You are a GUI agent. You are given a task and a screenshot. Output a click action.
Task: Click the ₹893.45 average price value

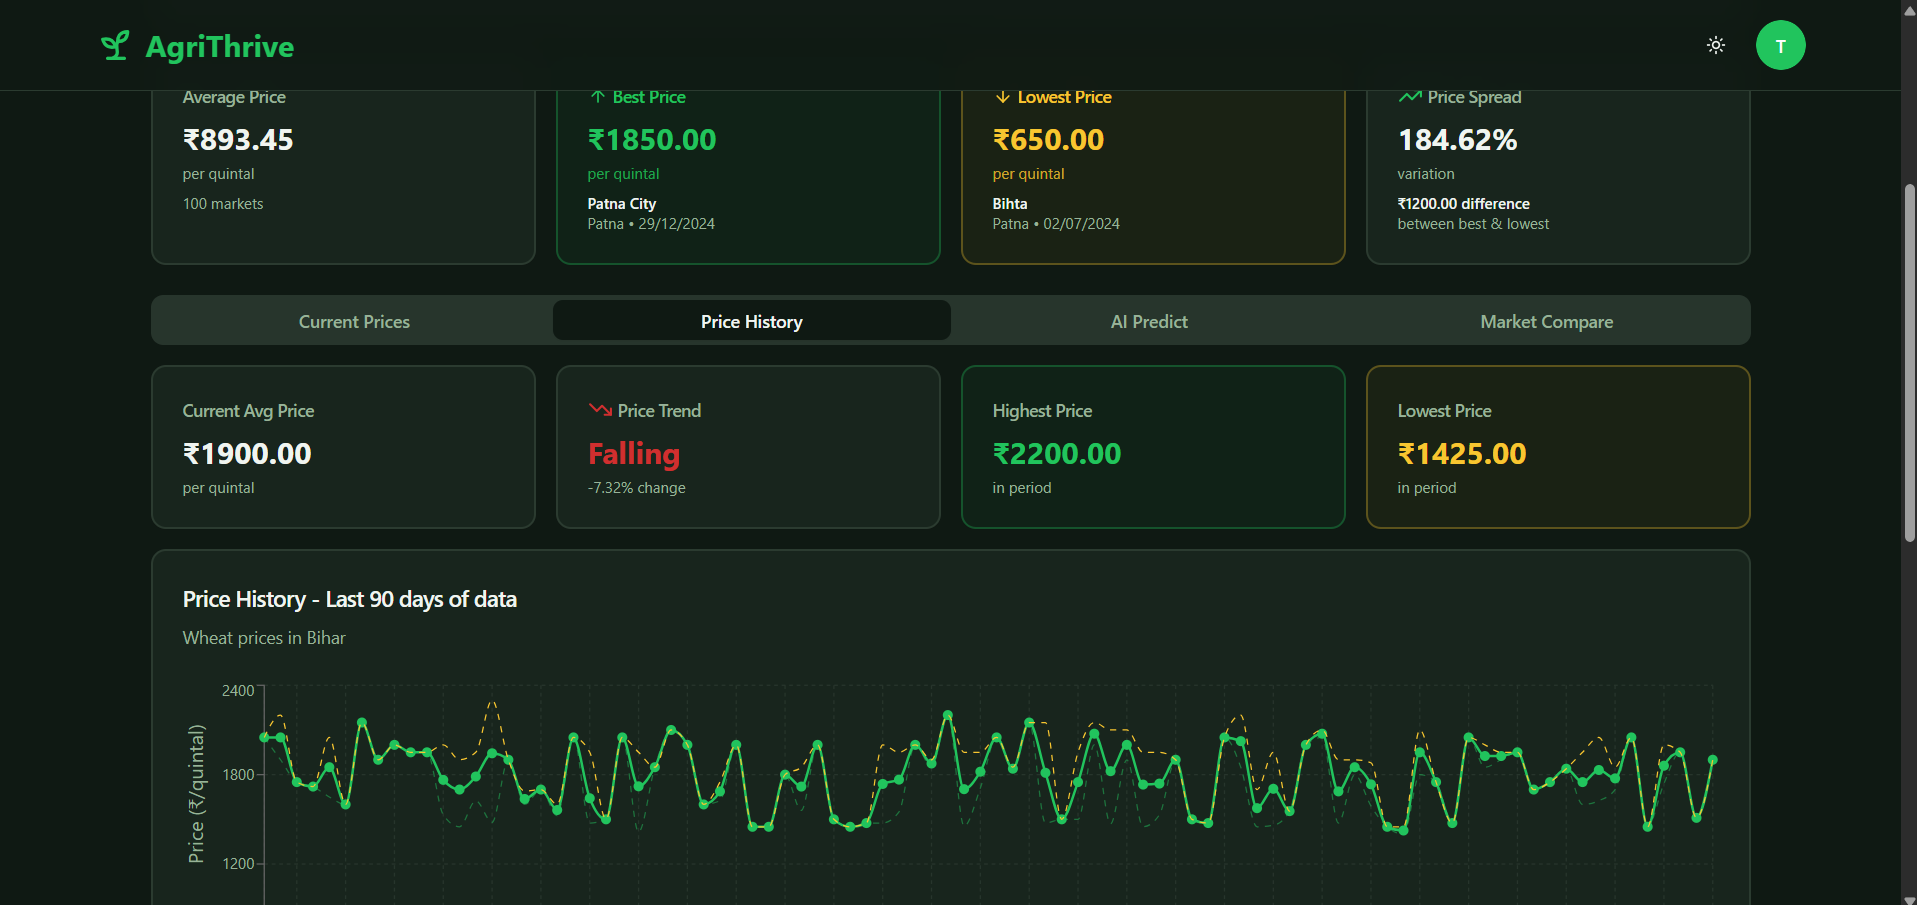click(x=238, y=140)
